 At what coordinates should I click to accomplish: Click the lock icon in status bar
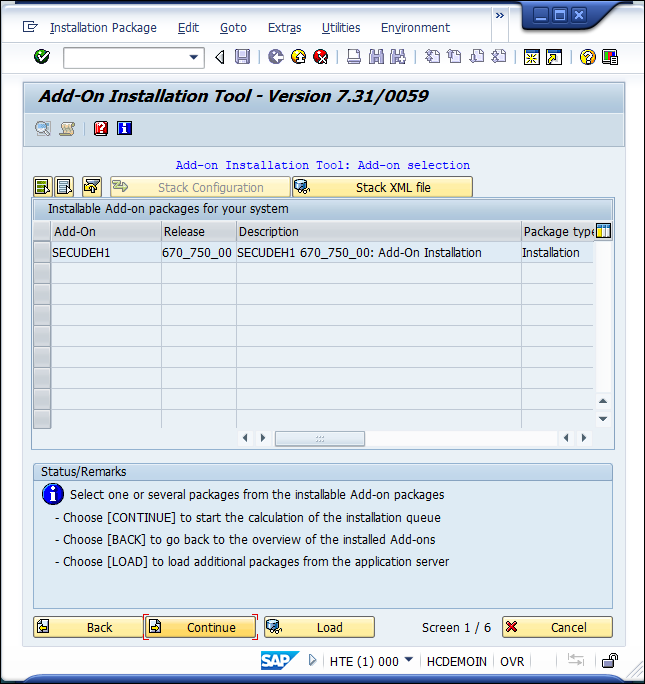point(610,661)
